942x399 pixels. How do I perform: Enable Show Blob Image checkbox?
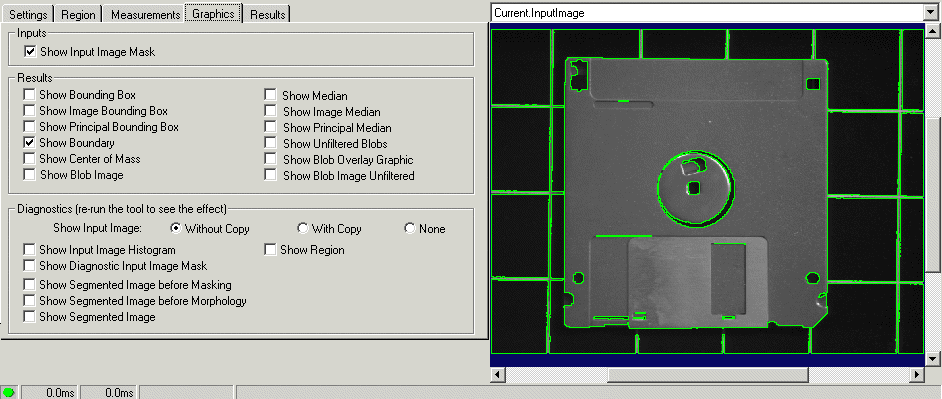[29, 175]
